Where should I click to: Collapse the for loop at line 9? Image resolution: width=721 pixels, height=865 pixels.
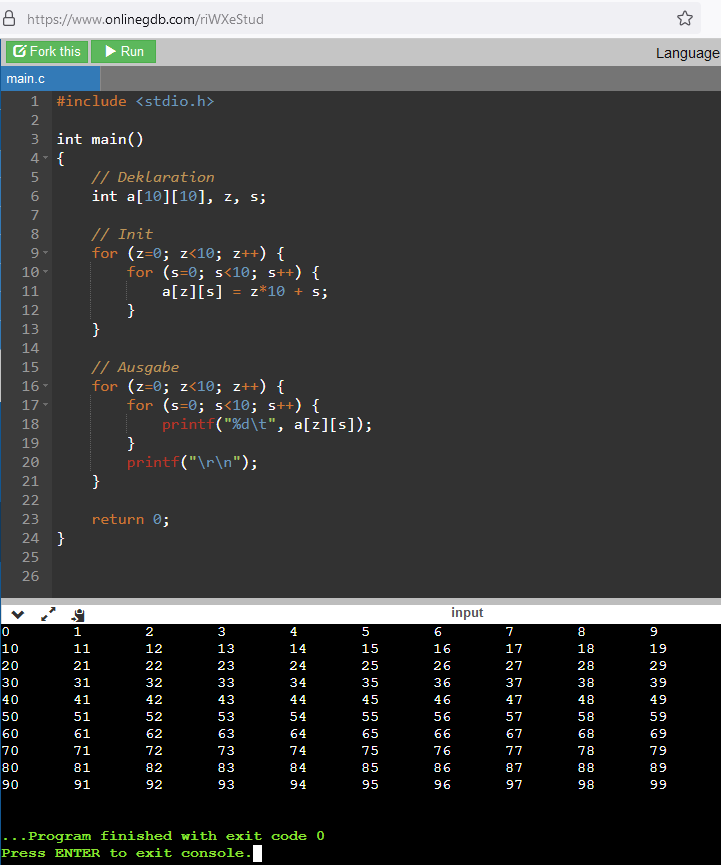pyautogui.click(x=46, y=253)
